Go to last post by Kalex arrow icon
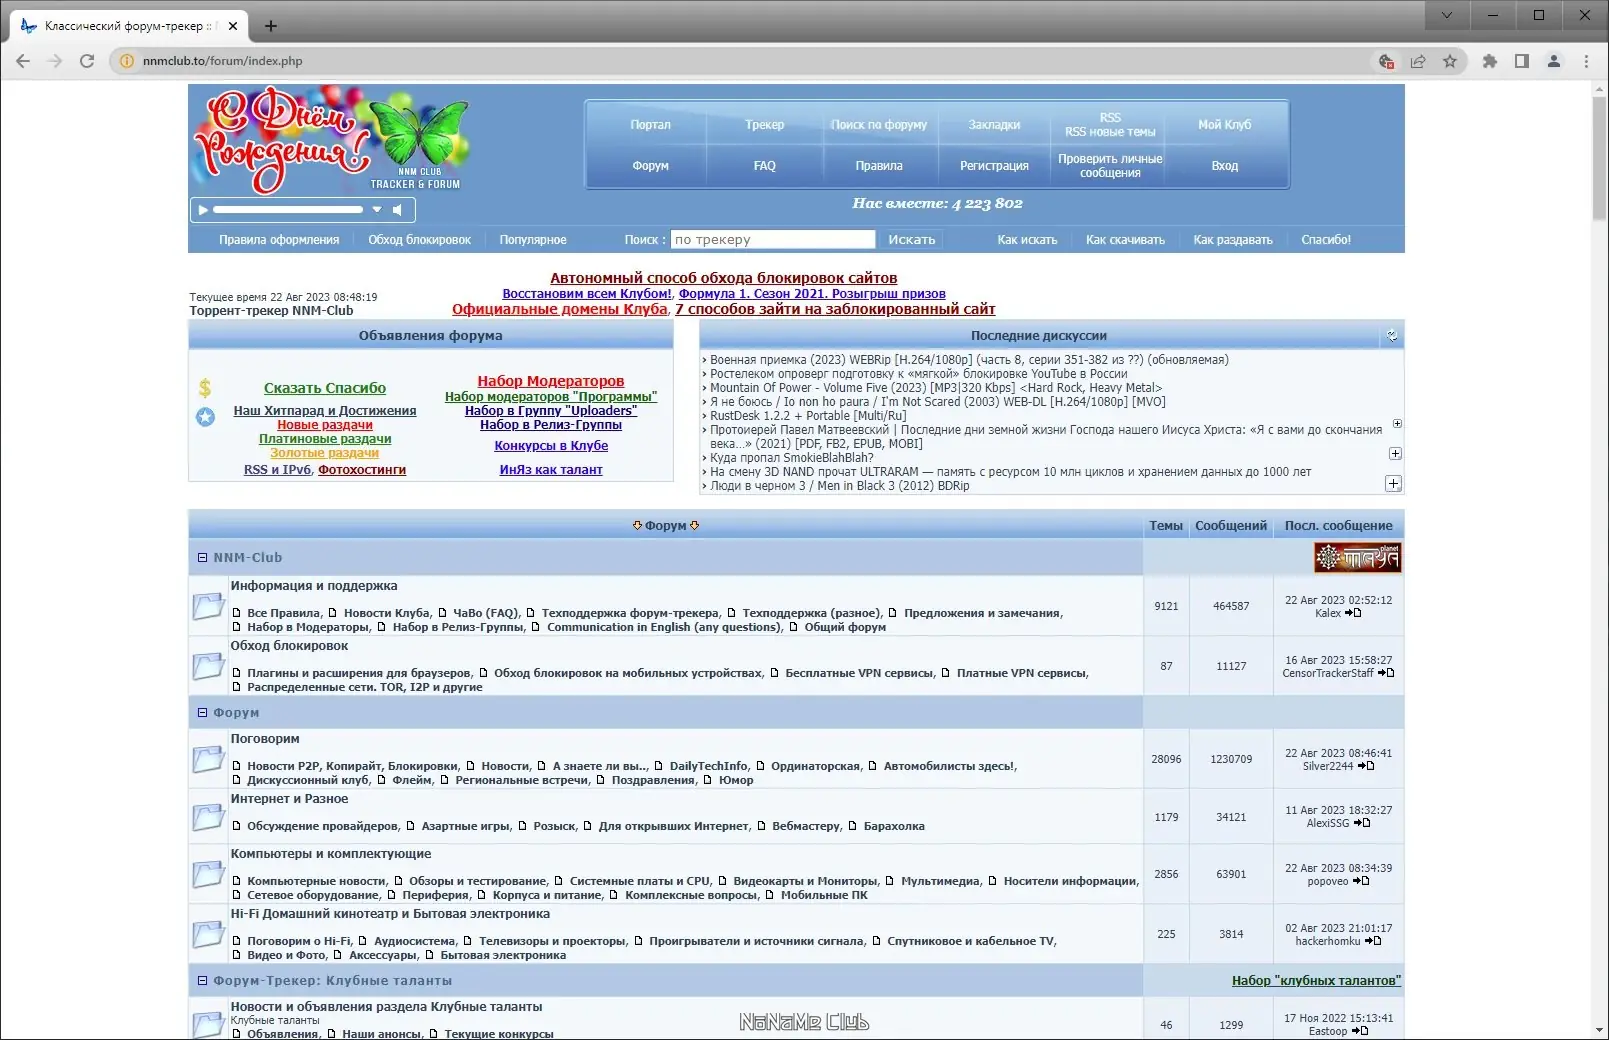Screen dimensions: 1609x1040 [x=1353, y=614]
